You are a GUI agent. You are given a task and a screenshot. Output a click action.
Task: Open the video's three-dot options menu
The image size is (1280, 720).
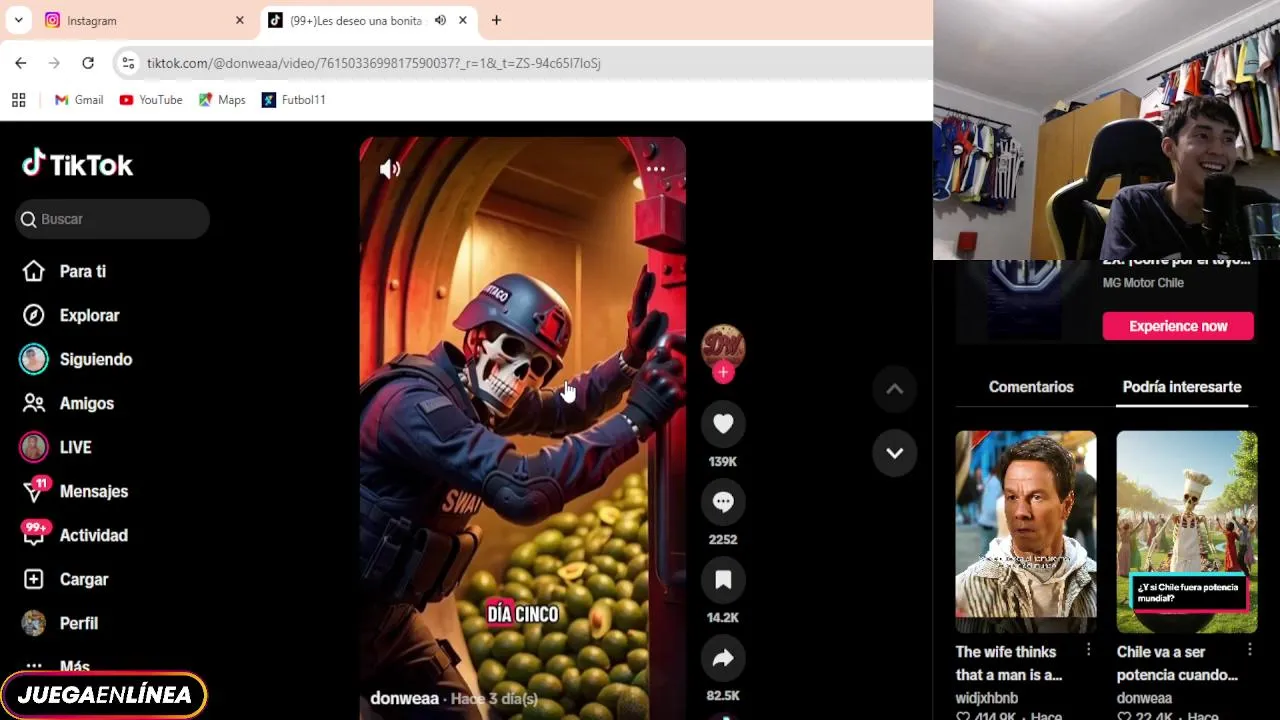(656, 169)
